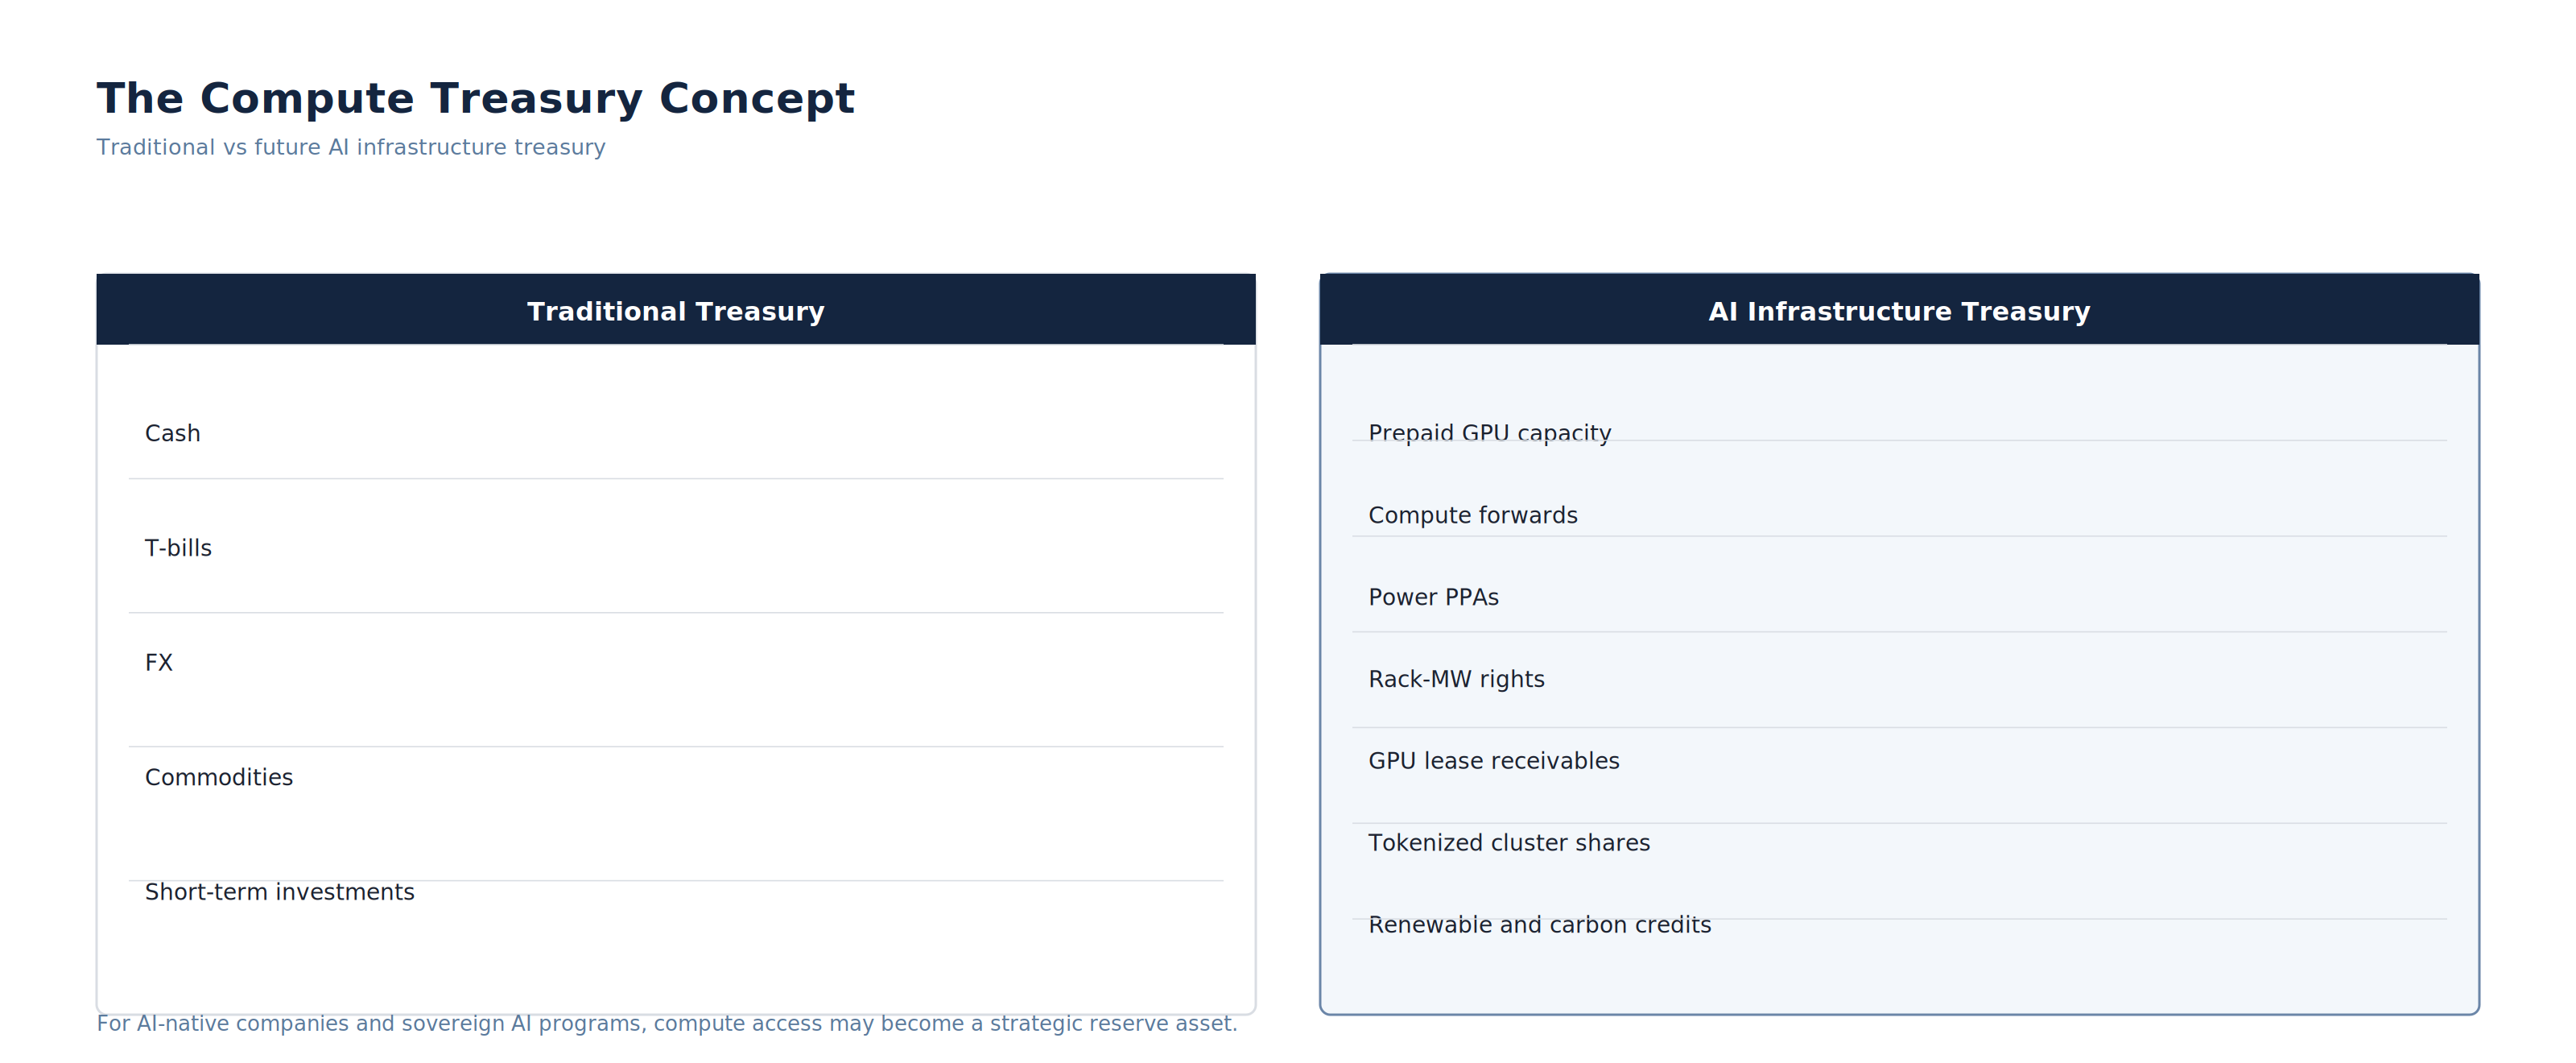Click the Traditional Treasury header
The height and width of the screenshot is (1063, 2576).
(x=676, y=310)
